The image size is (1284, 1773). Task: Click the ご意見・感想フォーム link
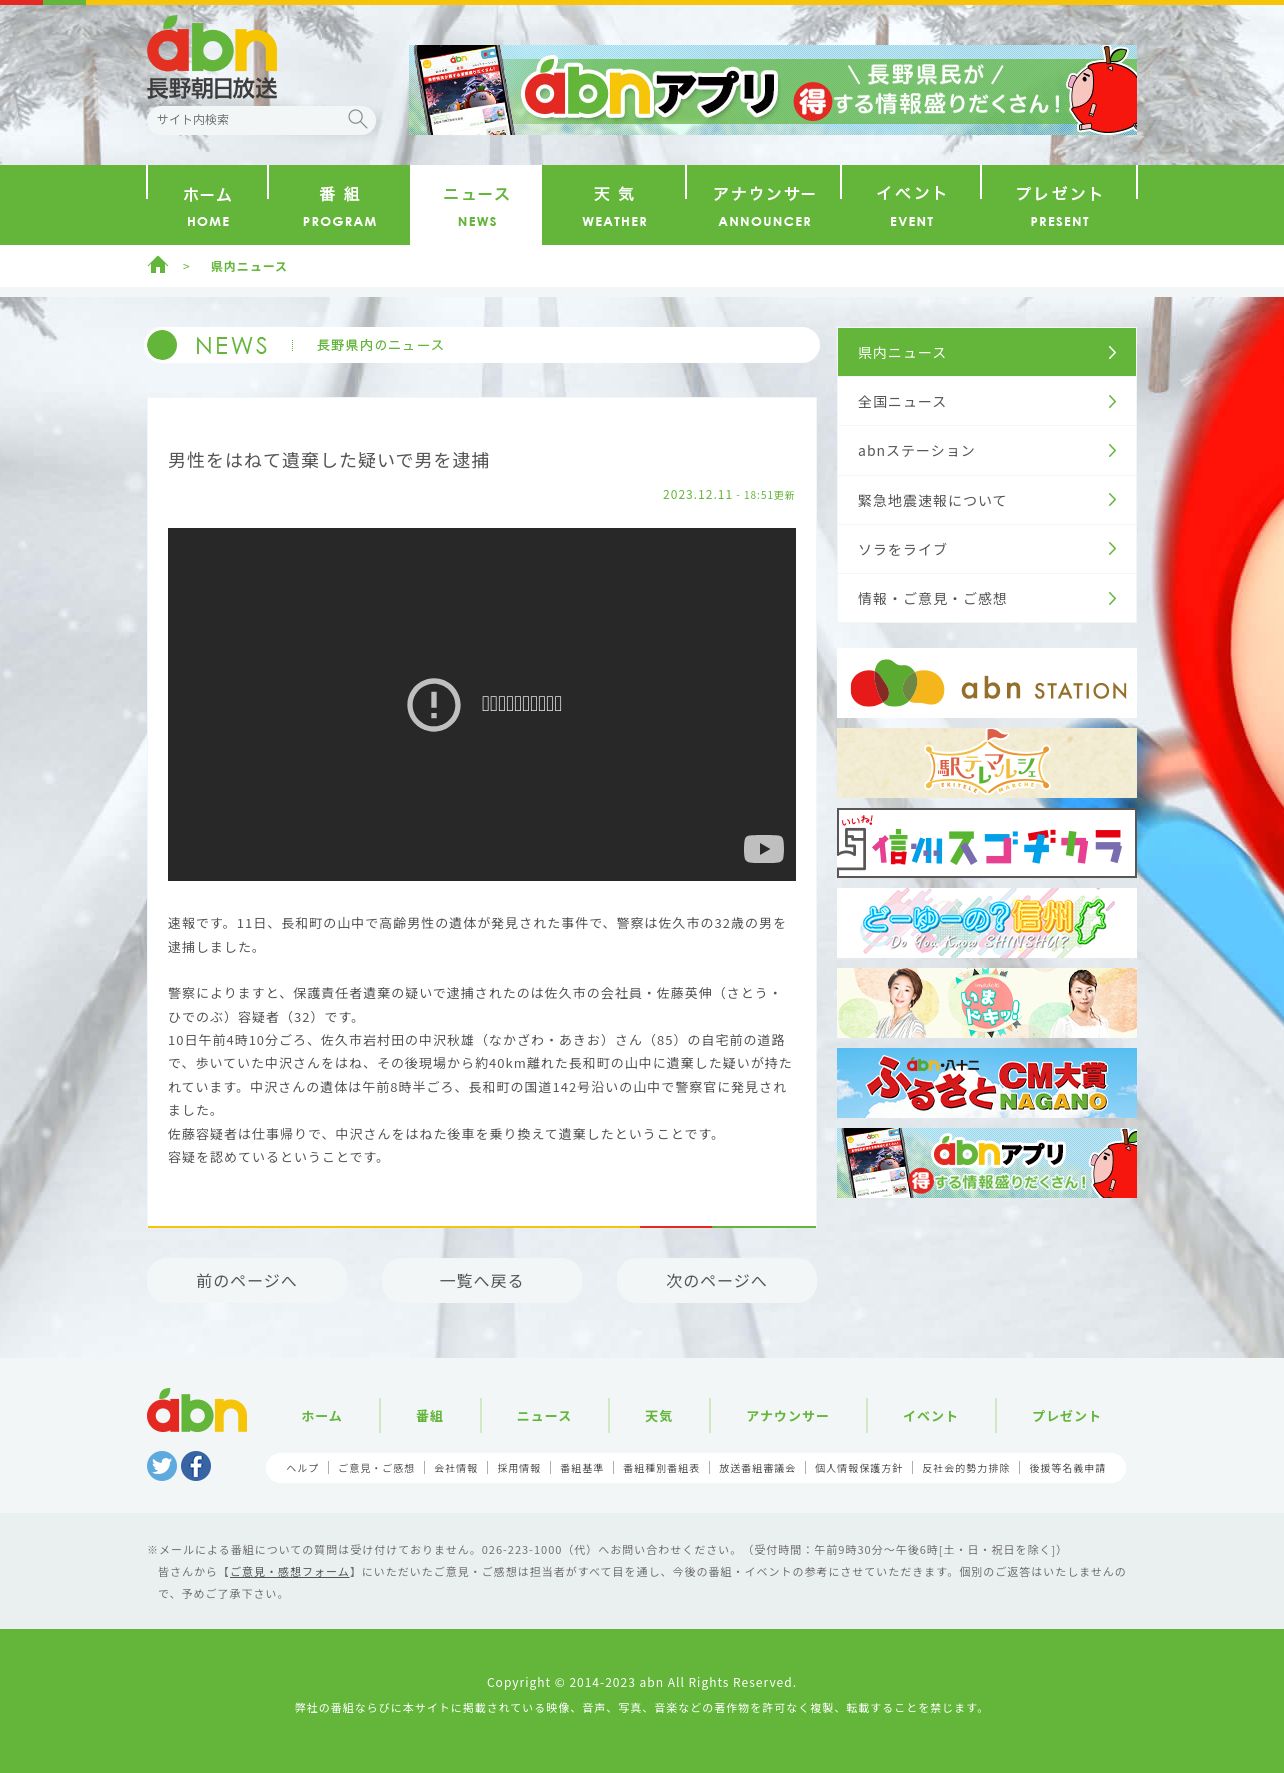[290, 1572]
